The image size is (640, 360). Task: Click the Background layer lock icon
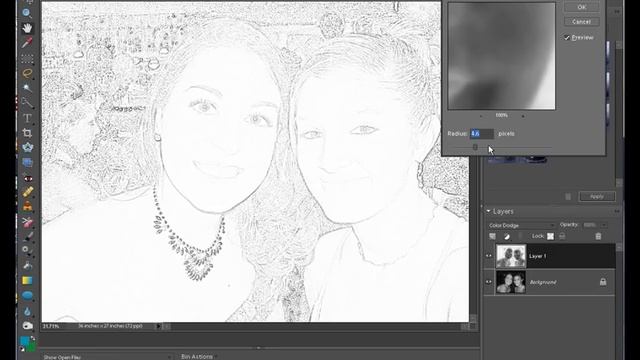tap(603, 282)
